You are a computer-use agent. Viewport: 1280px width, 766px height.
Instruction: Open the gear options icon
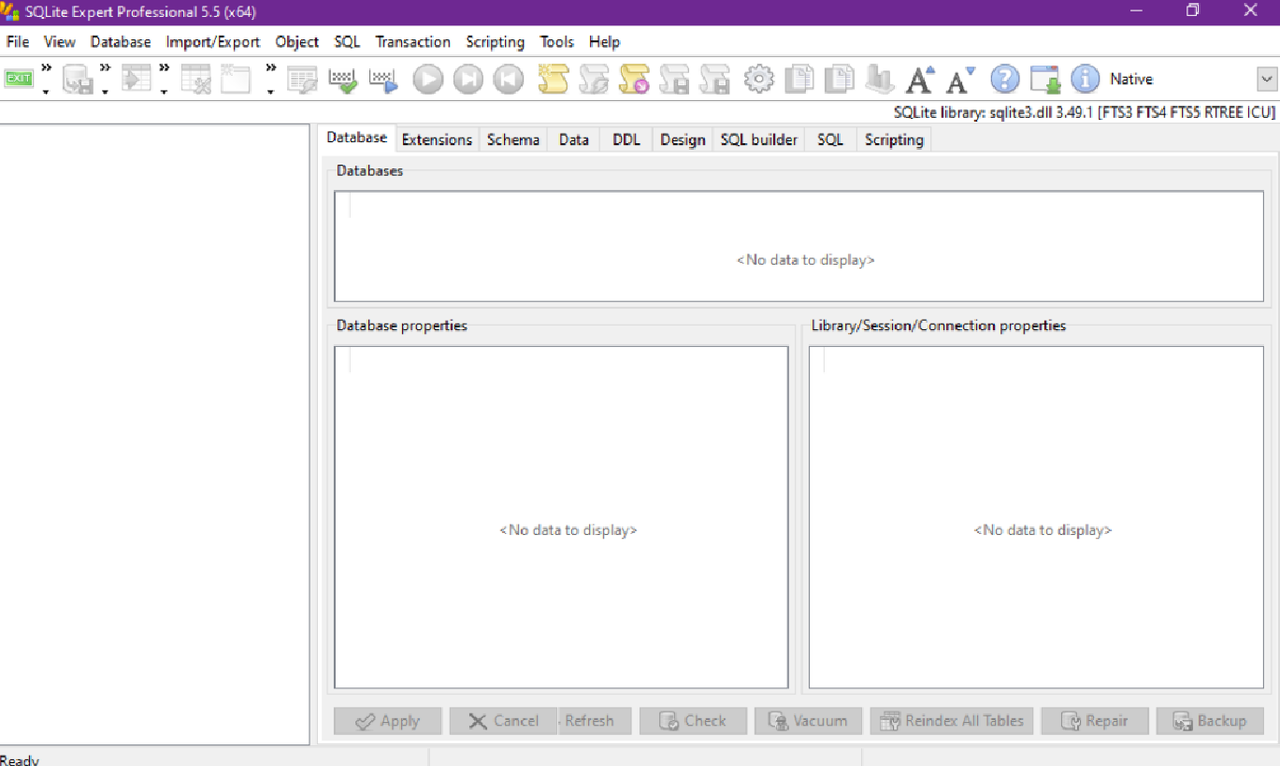tap(759, 79)
